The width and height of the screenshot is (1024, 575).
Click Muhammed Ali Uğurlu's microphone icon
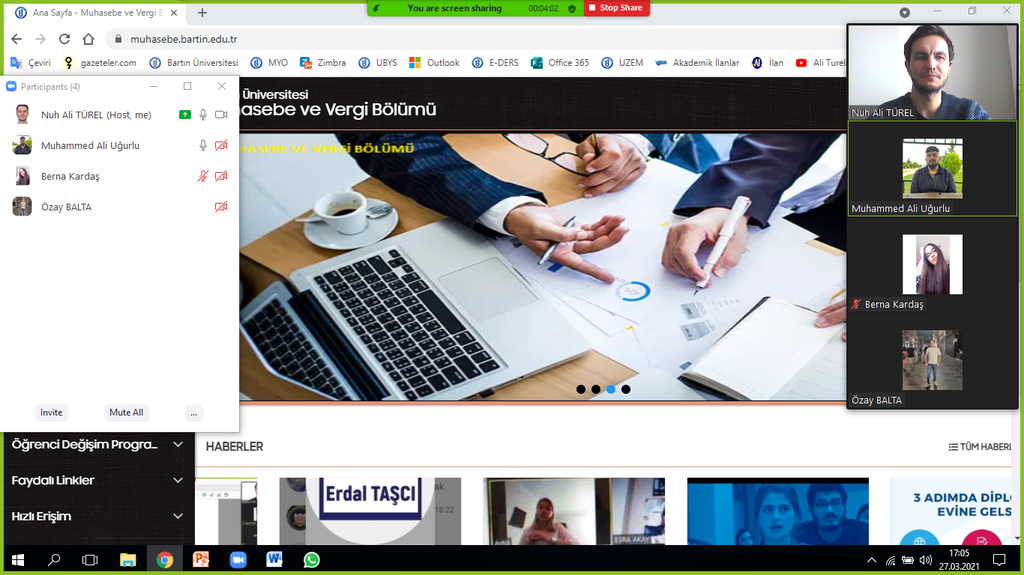(203, 146)
